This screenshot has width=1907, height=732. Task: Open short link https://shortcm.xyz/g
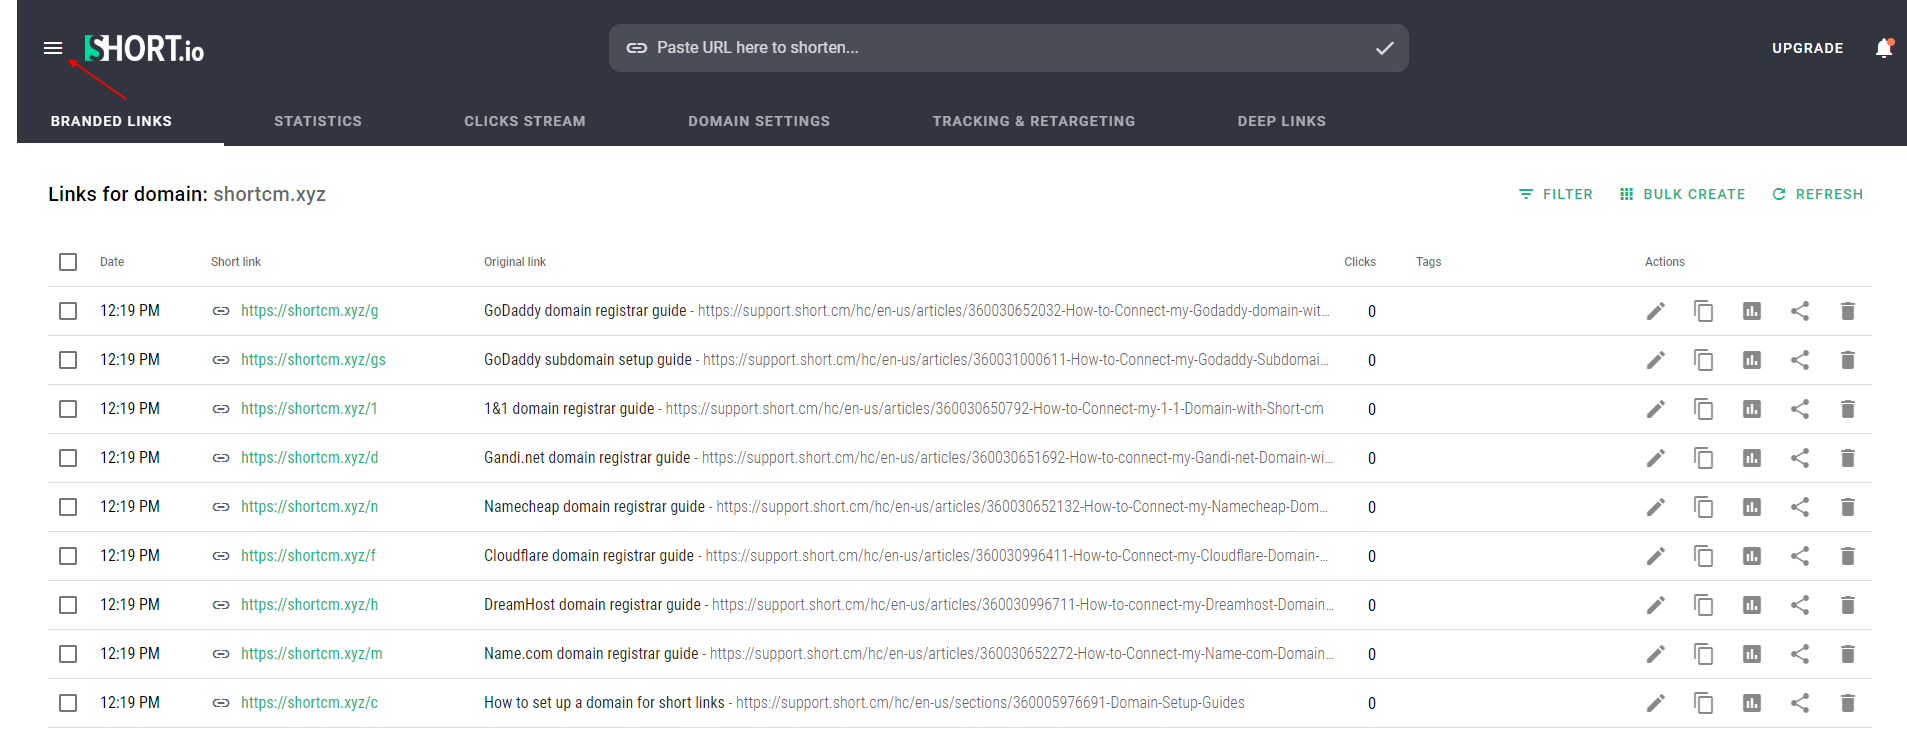tap(310, 311)
